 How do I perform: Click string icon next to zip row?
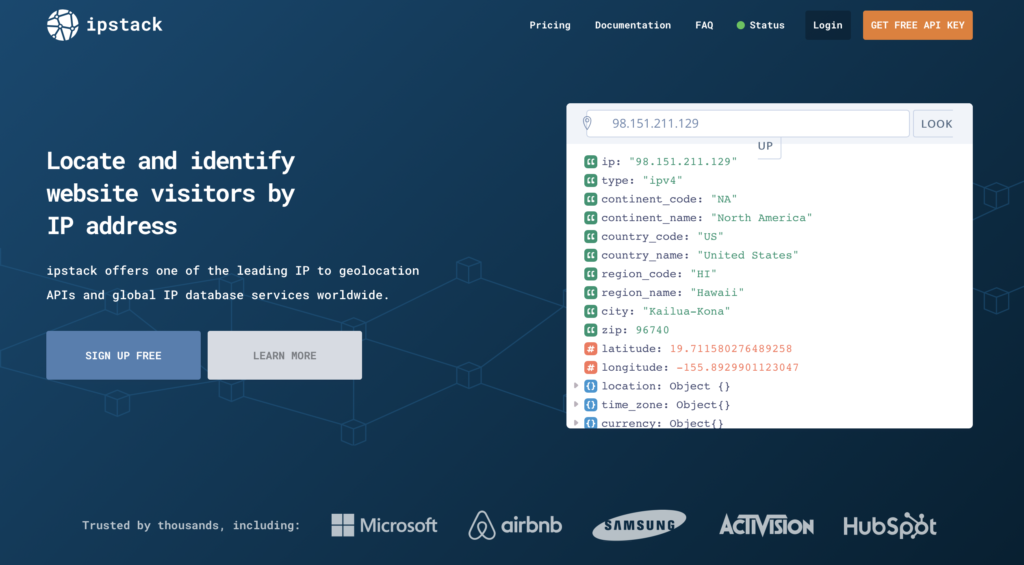[x=590, y=330]
